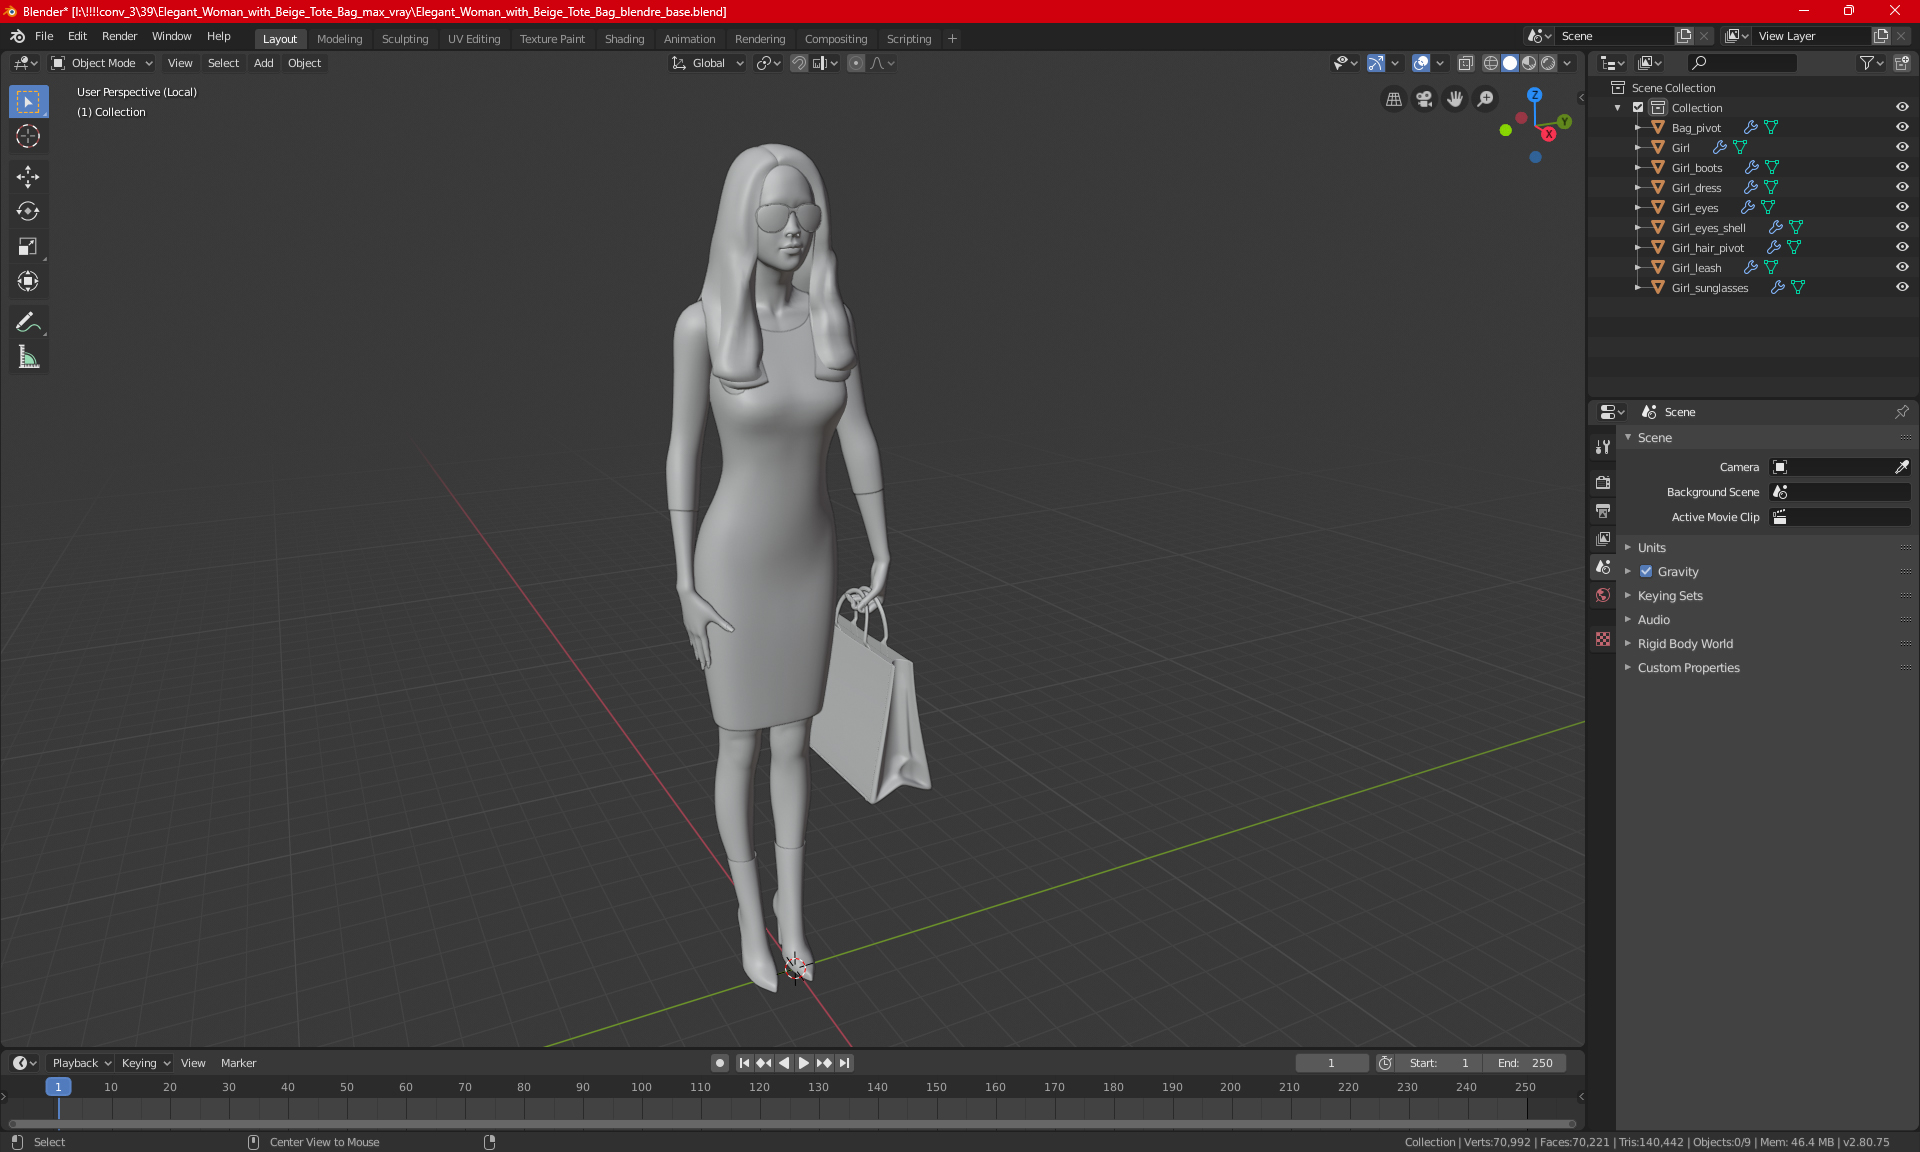Expand the Units panel

[1651, 548]
